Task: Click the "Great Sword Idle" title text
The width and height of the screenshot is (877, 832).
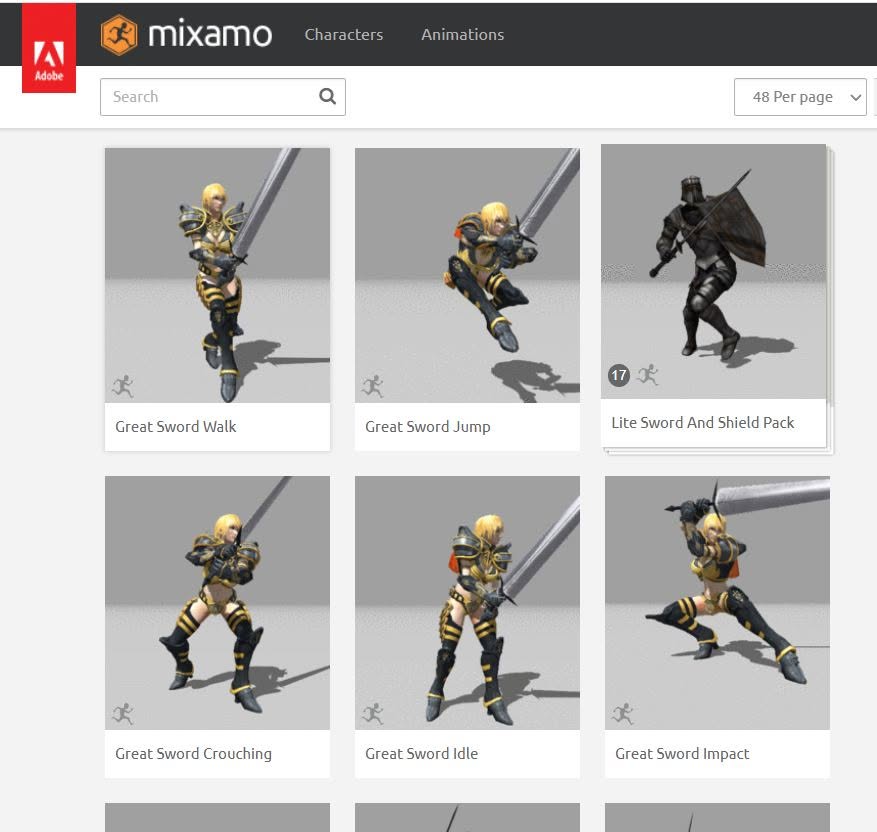Action: (x=422, y=754)
